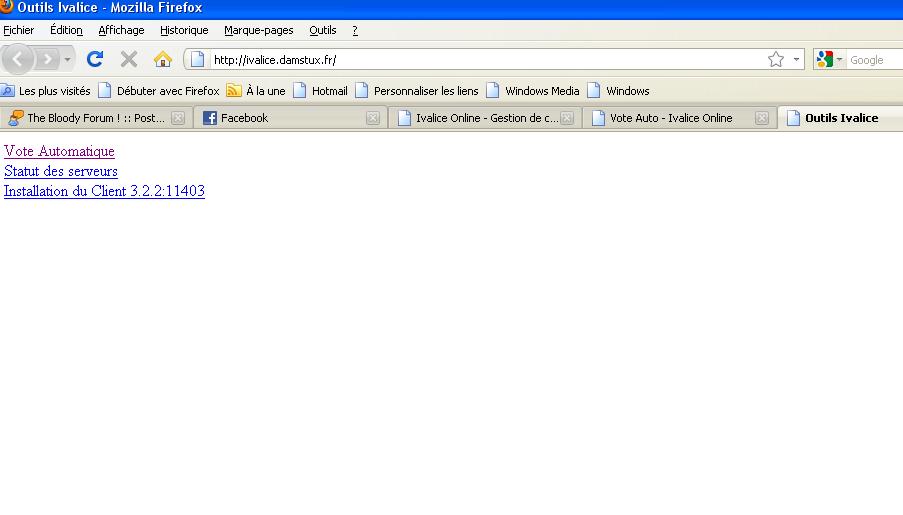Click the URL field showing ivalice.damstux.fr
The height and width of the screenshot is (515, 903).
pos(487,60)
